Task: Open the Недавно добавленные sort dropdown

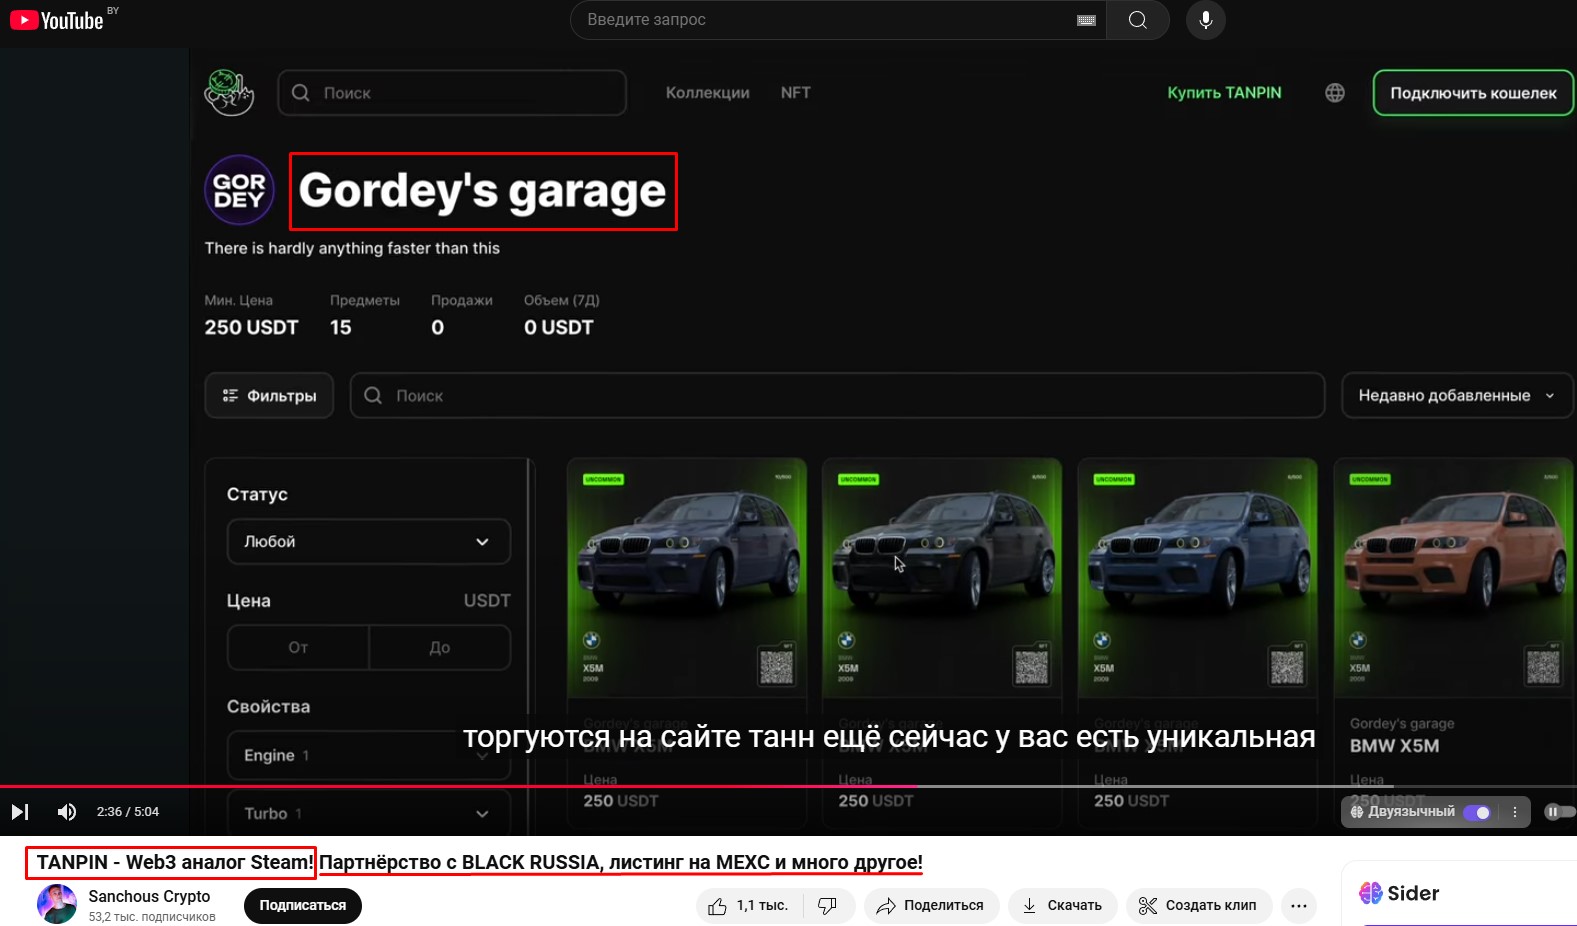Action: (x=1457, y=396)
